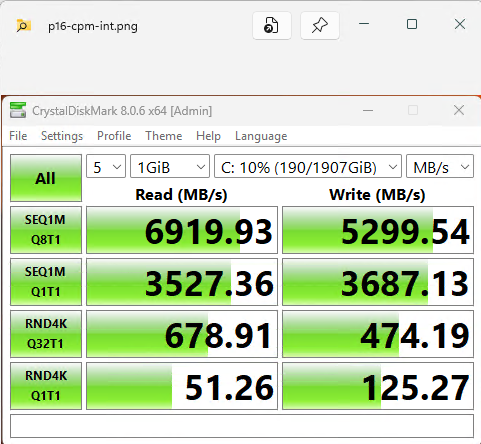Open the test count dropdown showing 5
The height and width of the screenshot is (444, 481).
tap(106, 166)
